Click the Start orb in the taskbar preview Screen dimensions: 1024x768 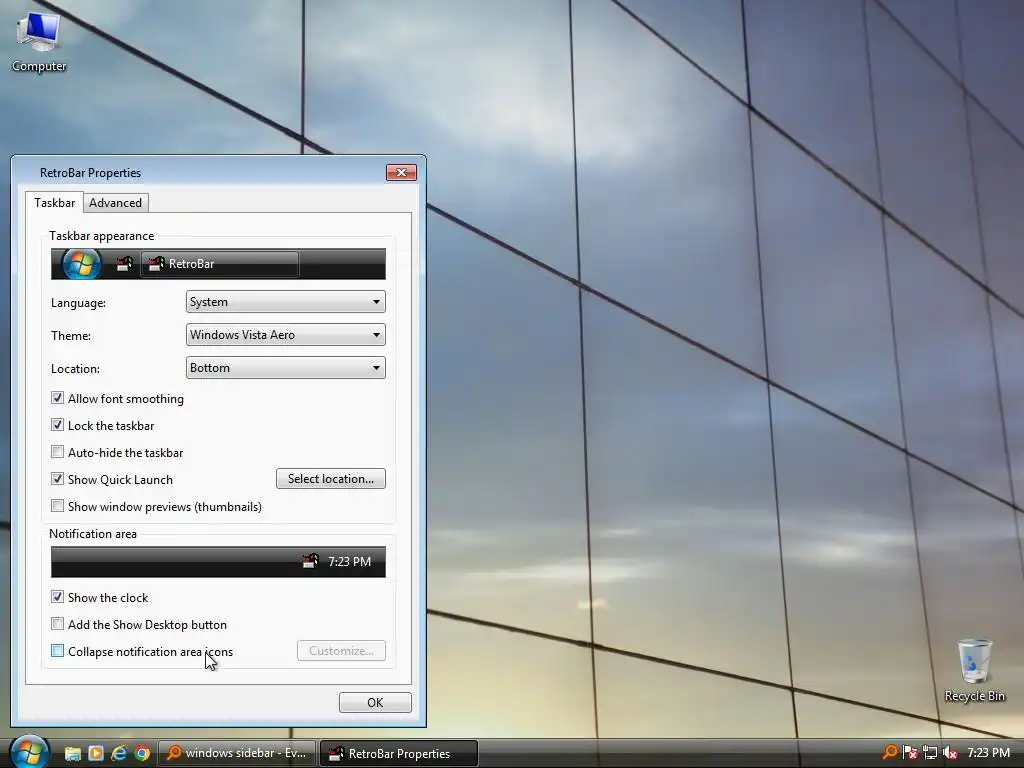tap(81, 264)
